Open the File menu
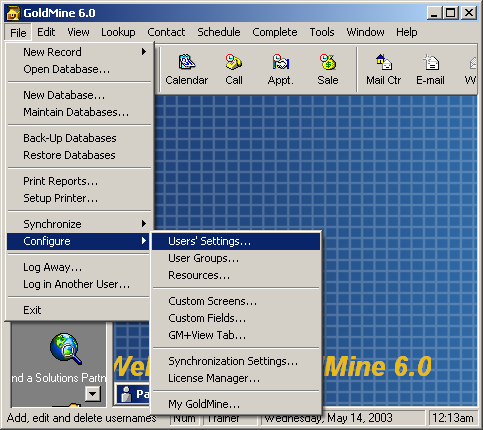The image size is (483, 430). pyautogui.click(x=18, y=33)
